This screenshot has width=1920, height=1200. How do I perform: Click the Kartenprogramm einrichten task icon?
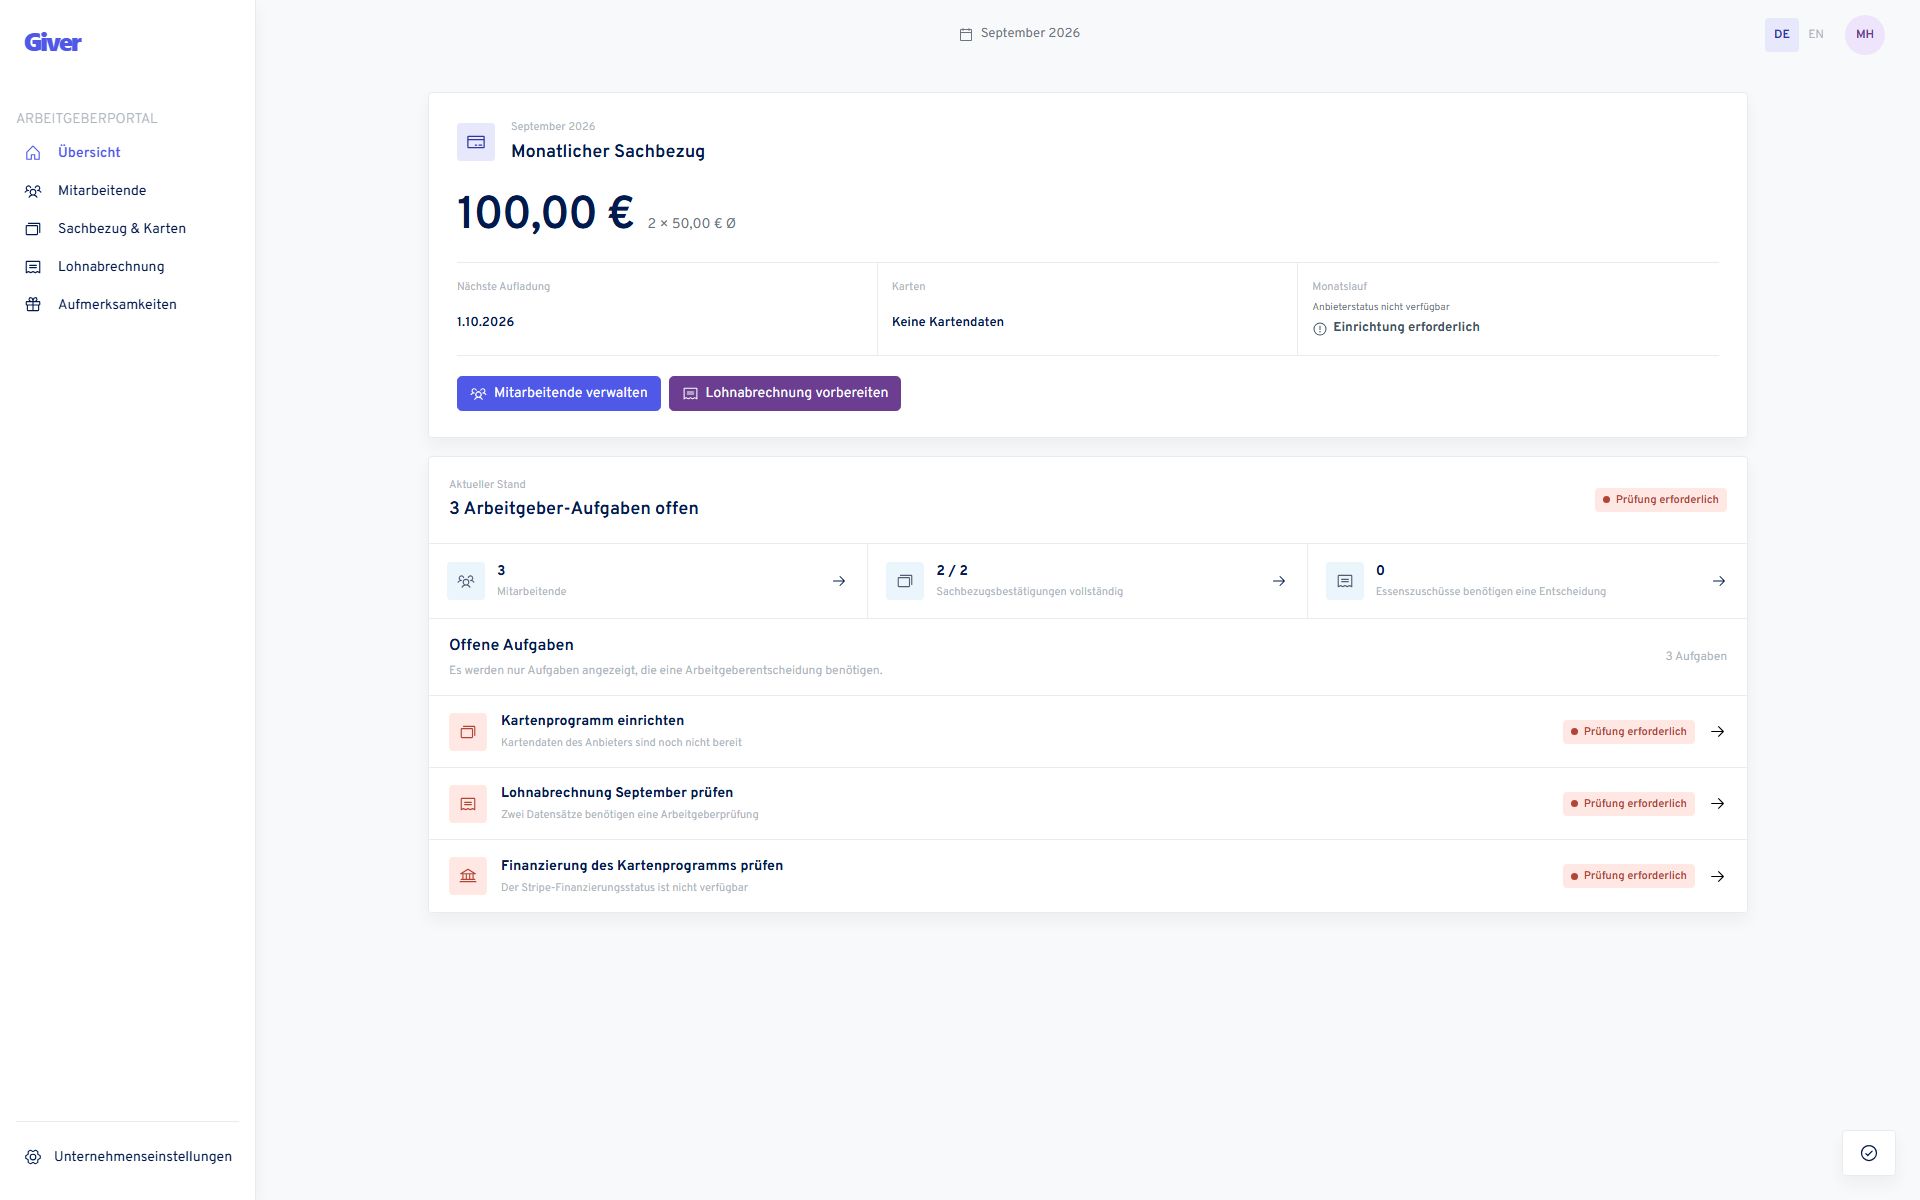tap(468, 732)
